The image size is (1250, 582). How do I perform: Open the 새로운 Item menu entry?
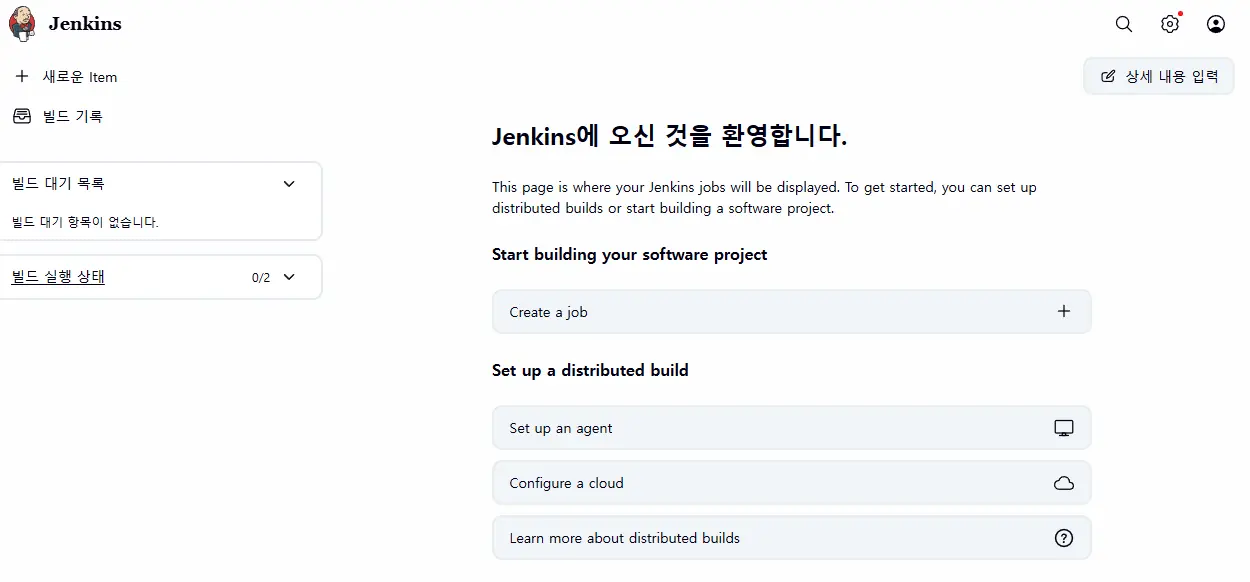click(x=80, y=77)
